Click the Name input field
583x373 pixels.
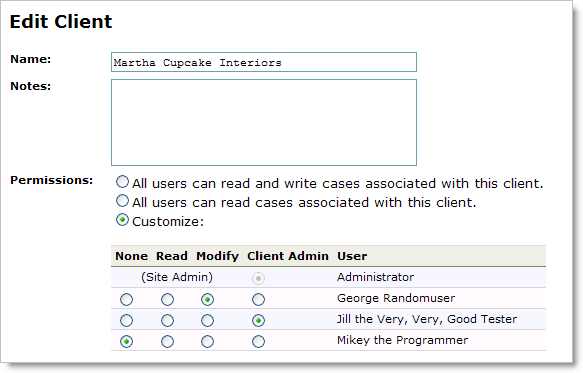[264, 62]
